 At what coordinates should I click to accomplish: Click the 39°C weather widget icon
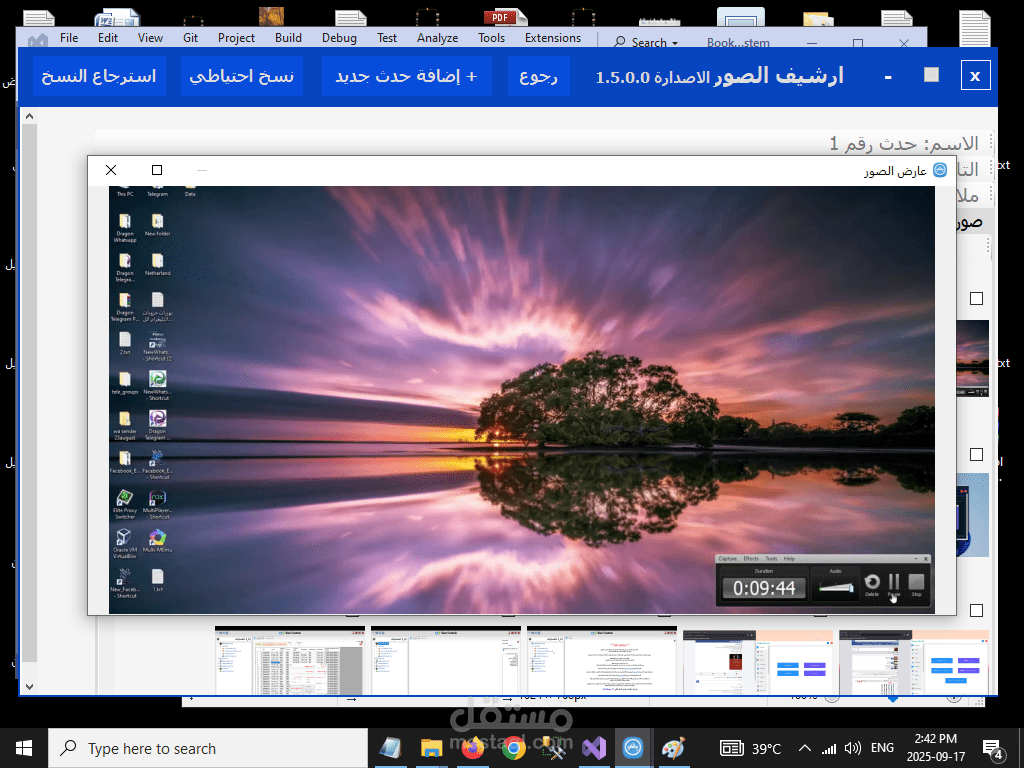(731, 748)
